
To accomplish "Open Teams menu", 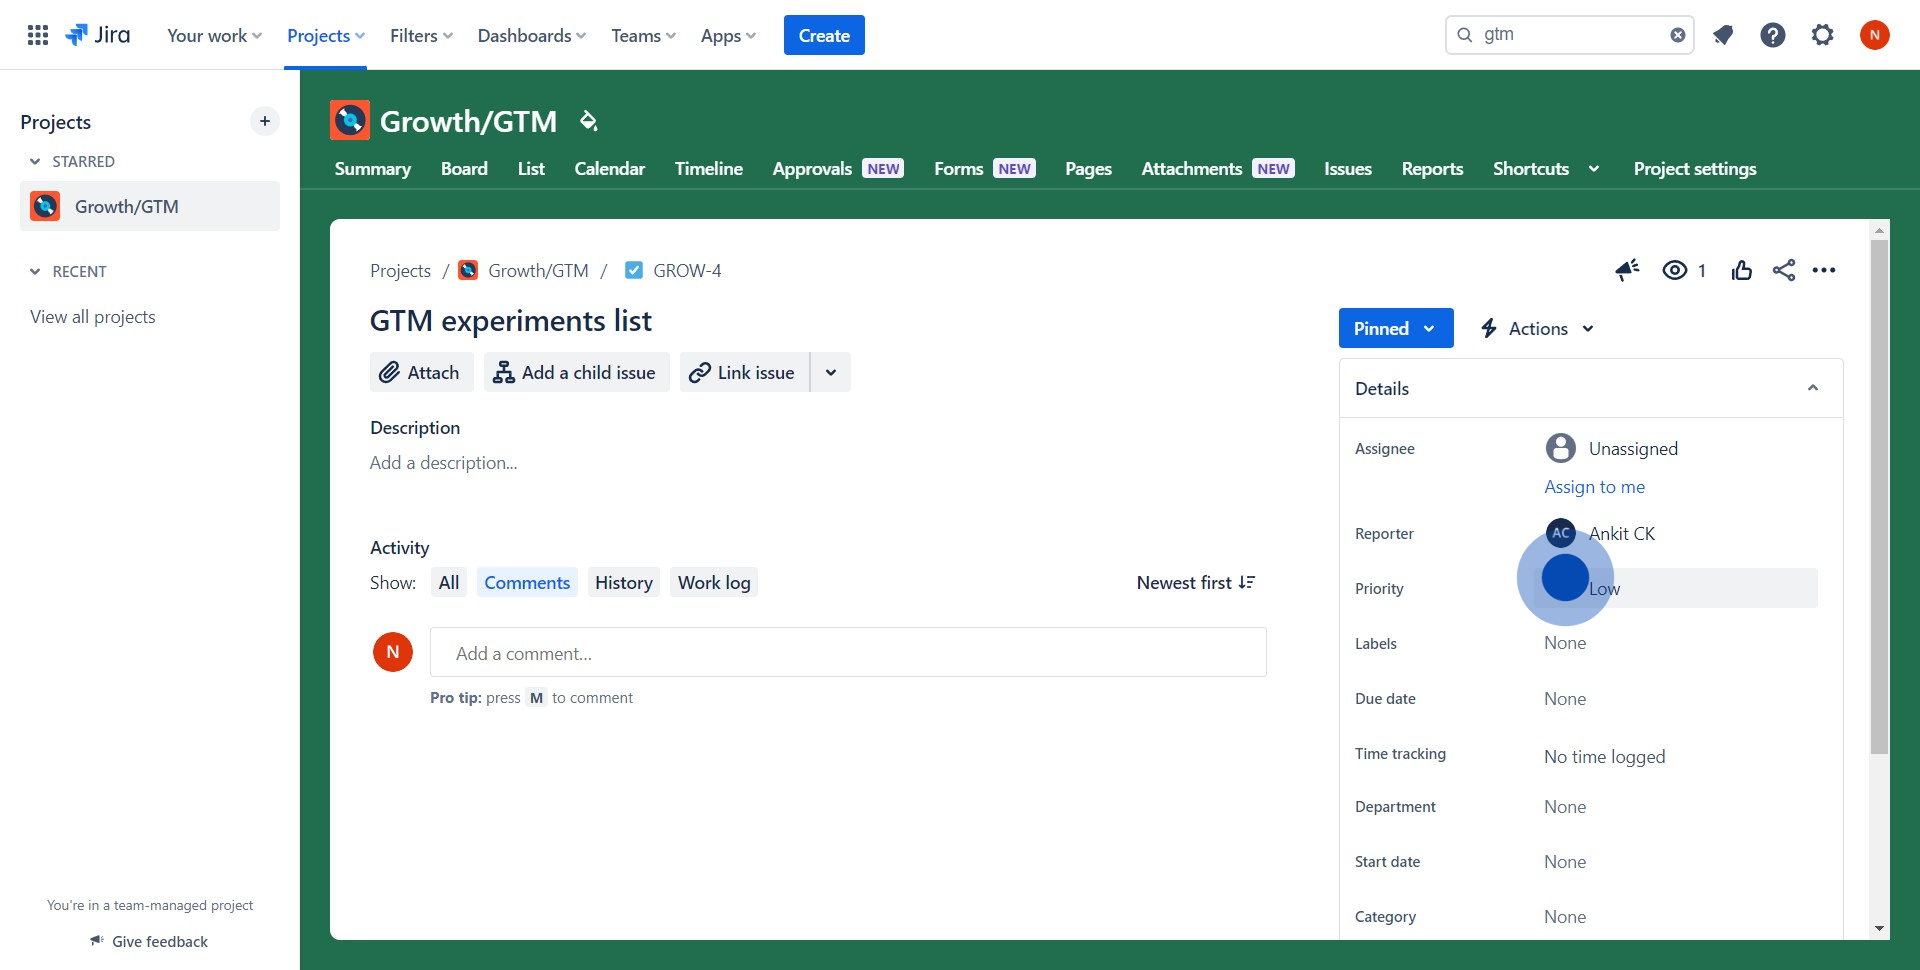I will click(x=644, y=35).
